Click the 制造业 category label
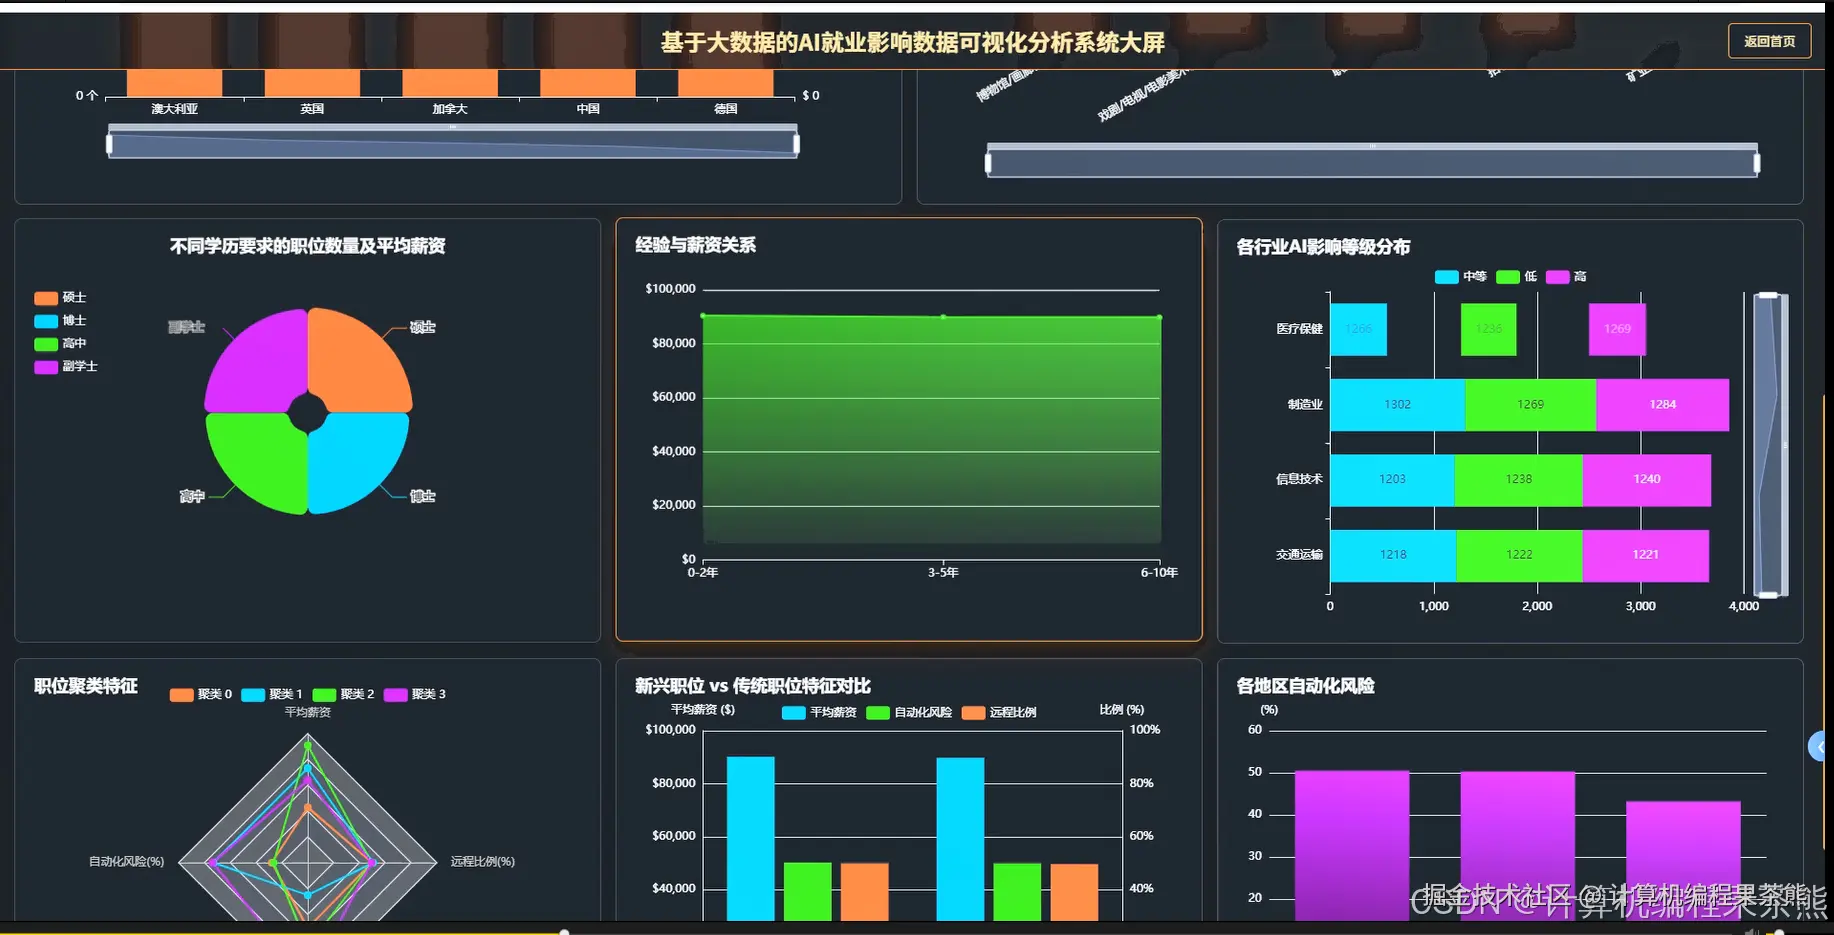Screen dimensions: 1834x935 point(1305,405)
